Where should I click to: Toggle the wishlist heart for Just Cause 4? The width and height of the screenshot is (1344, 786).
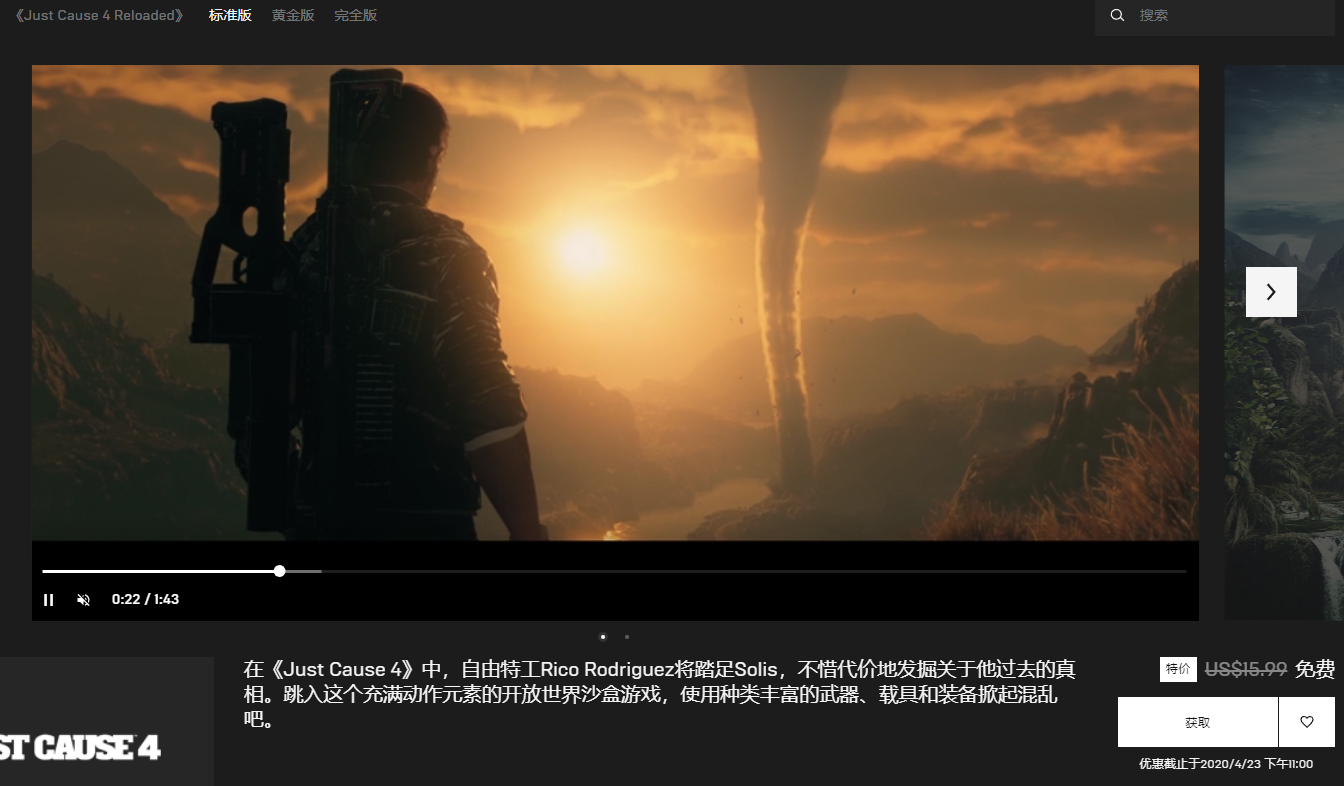1307,721
